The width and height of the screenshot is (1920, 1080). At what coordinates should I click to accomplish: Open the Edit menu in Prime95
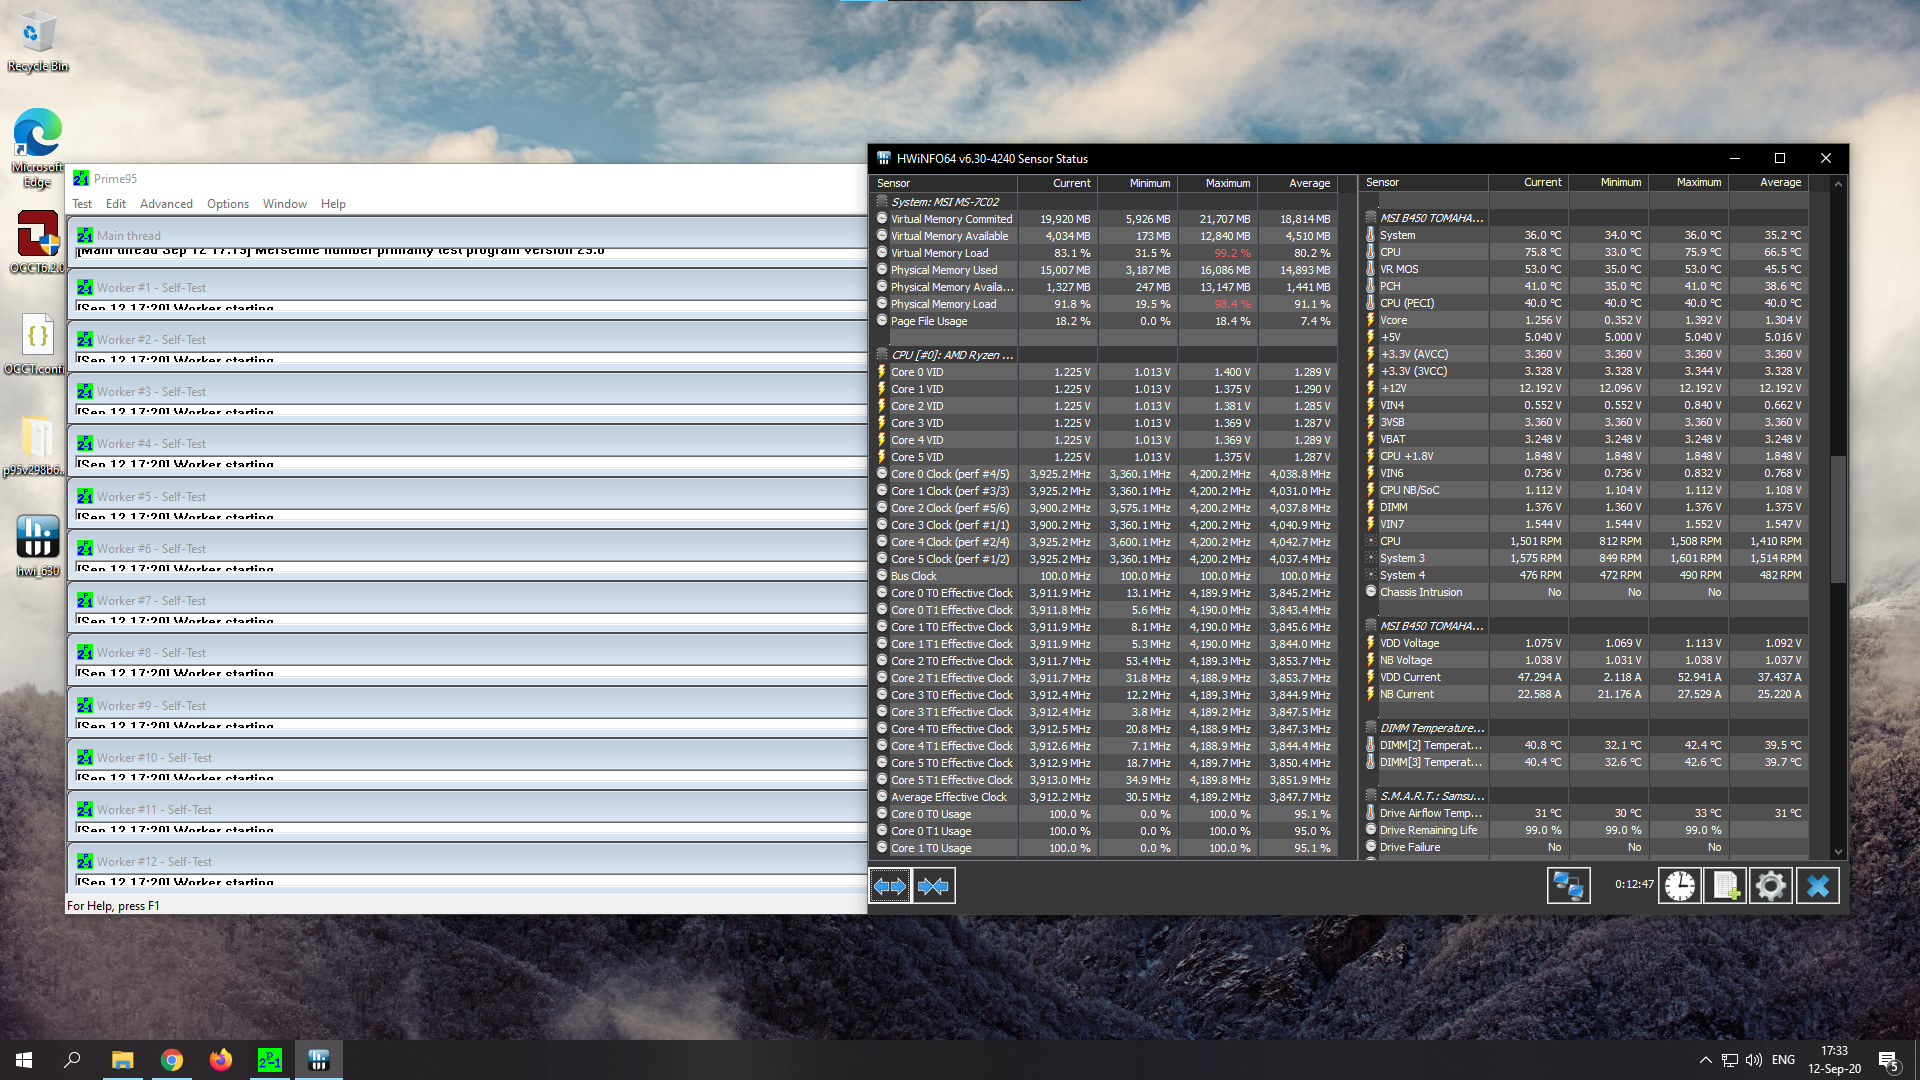pos(116,203)
